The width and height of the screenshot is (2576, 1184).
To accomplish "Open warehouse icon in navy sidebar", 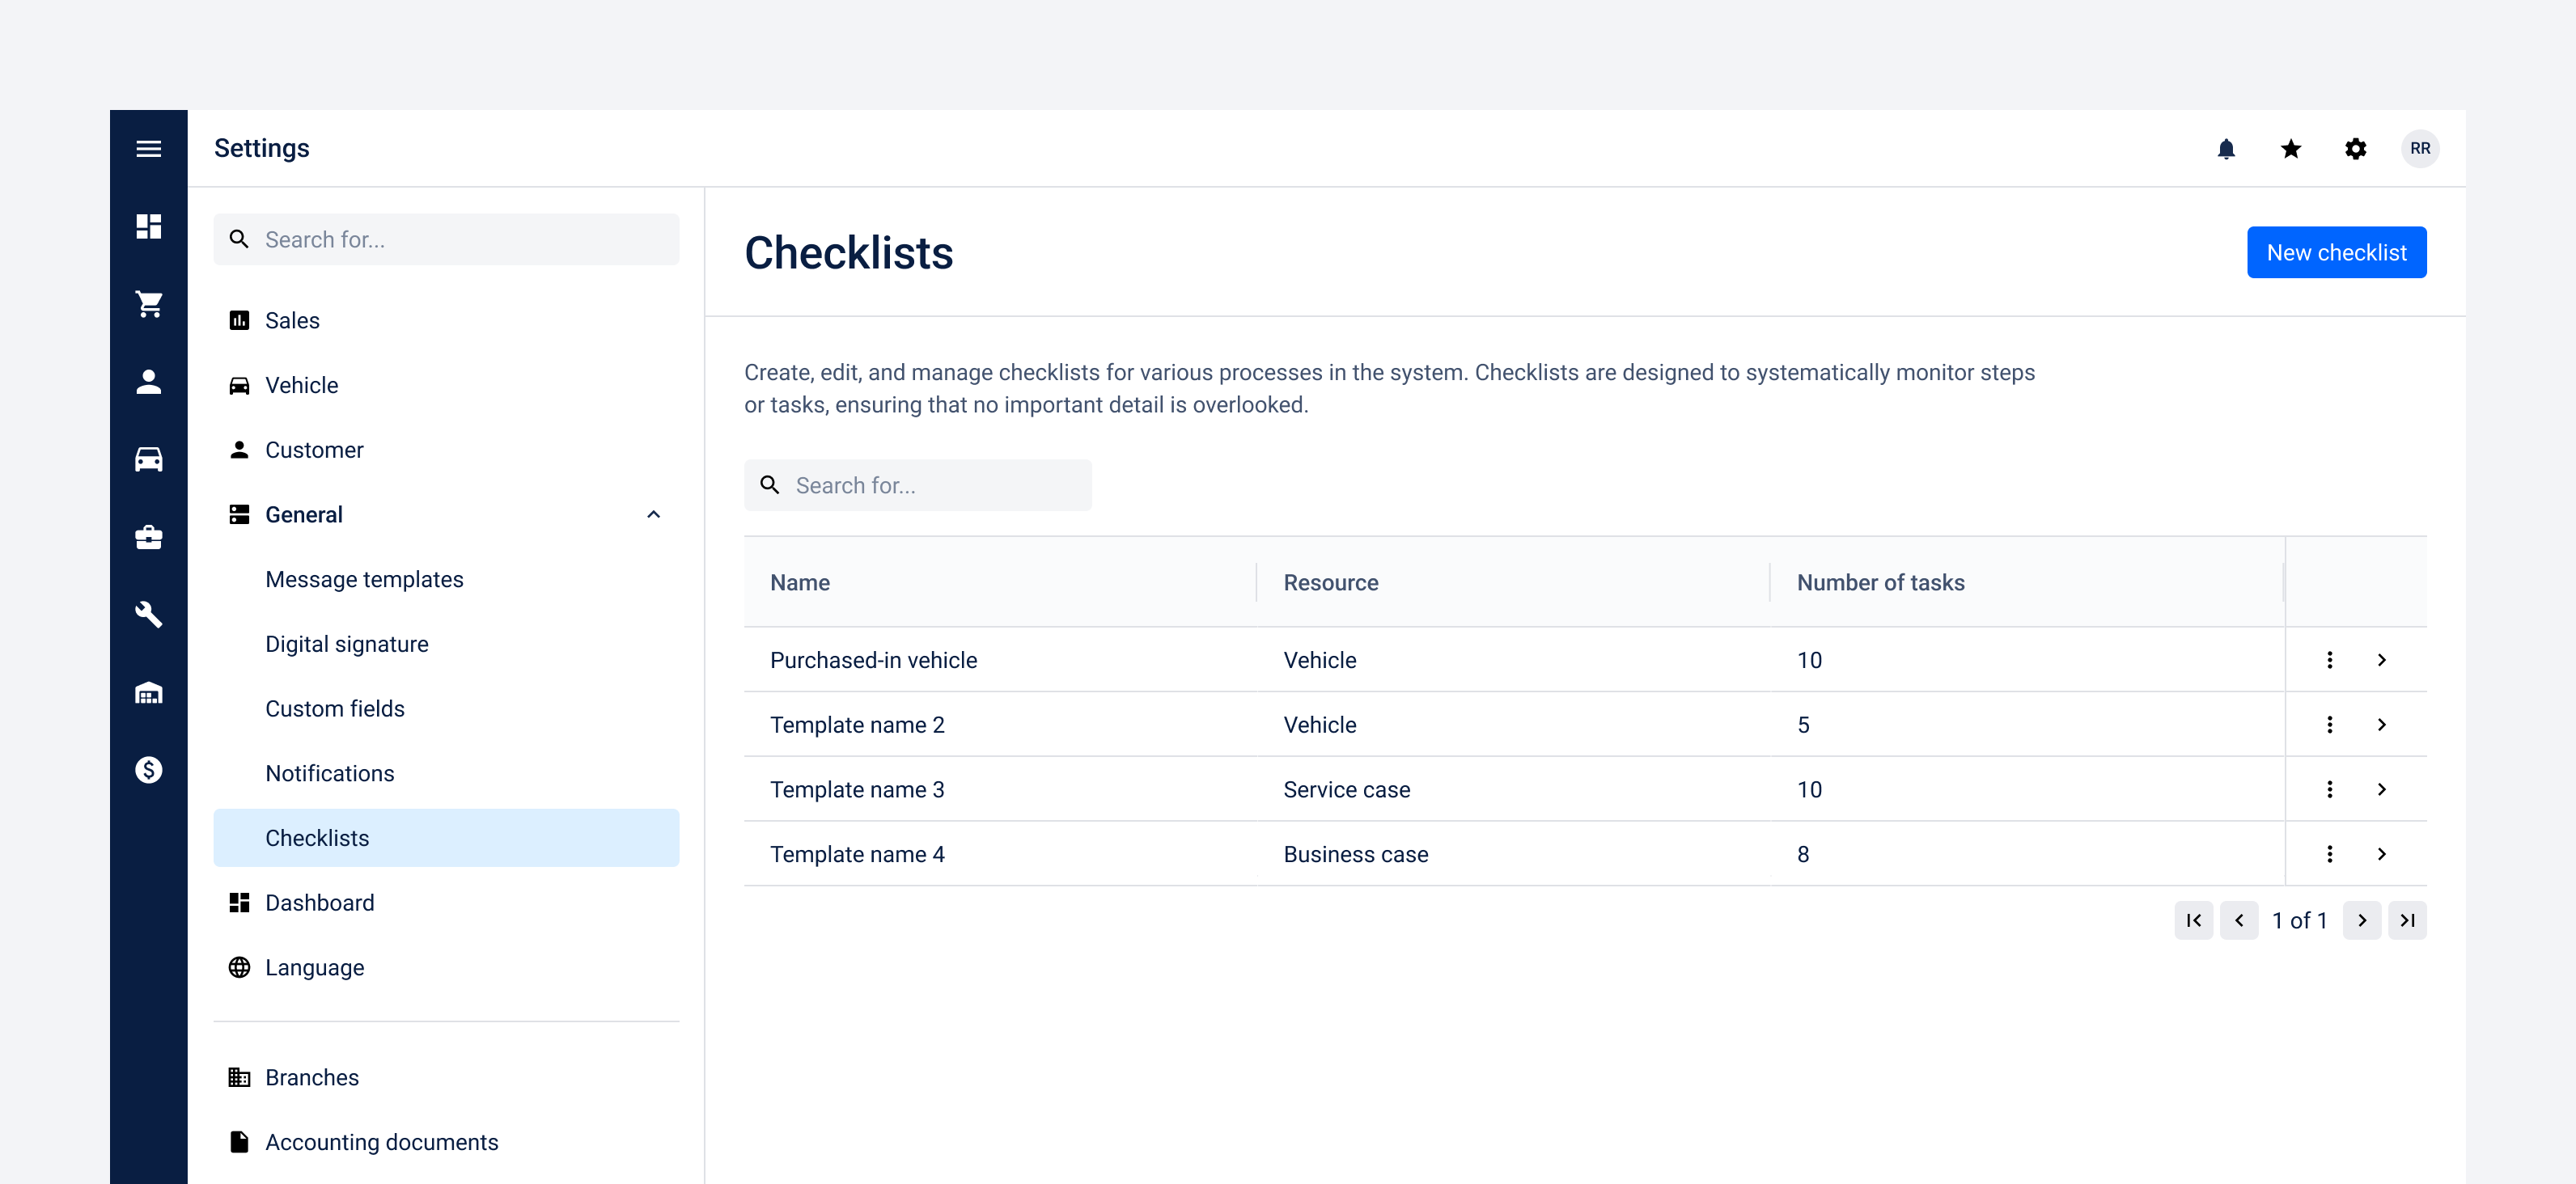I will pos(148,692).
